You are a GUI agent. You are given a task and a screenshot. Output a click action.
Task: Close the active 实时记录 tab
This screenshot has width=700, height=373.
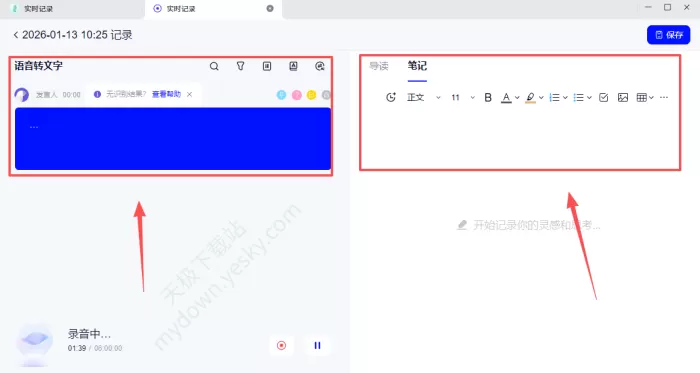[x=270, y=8]
